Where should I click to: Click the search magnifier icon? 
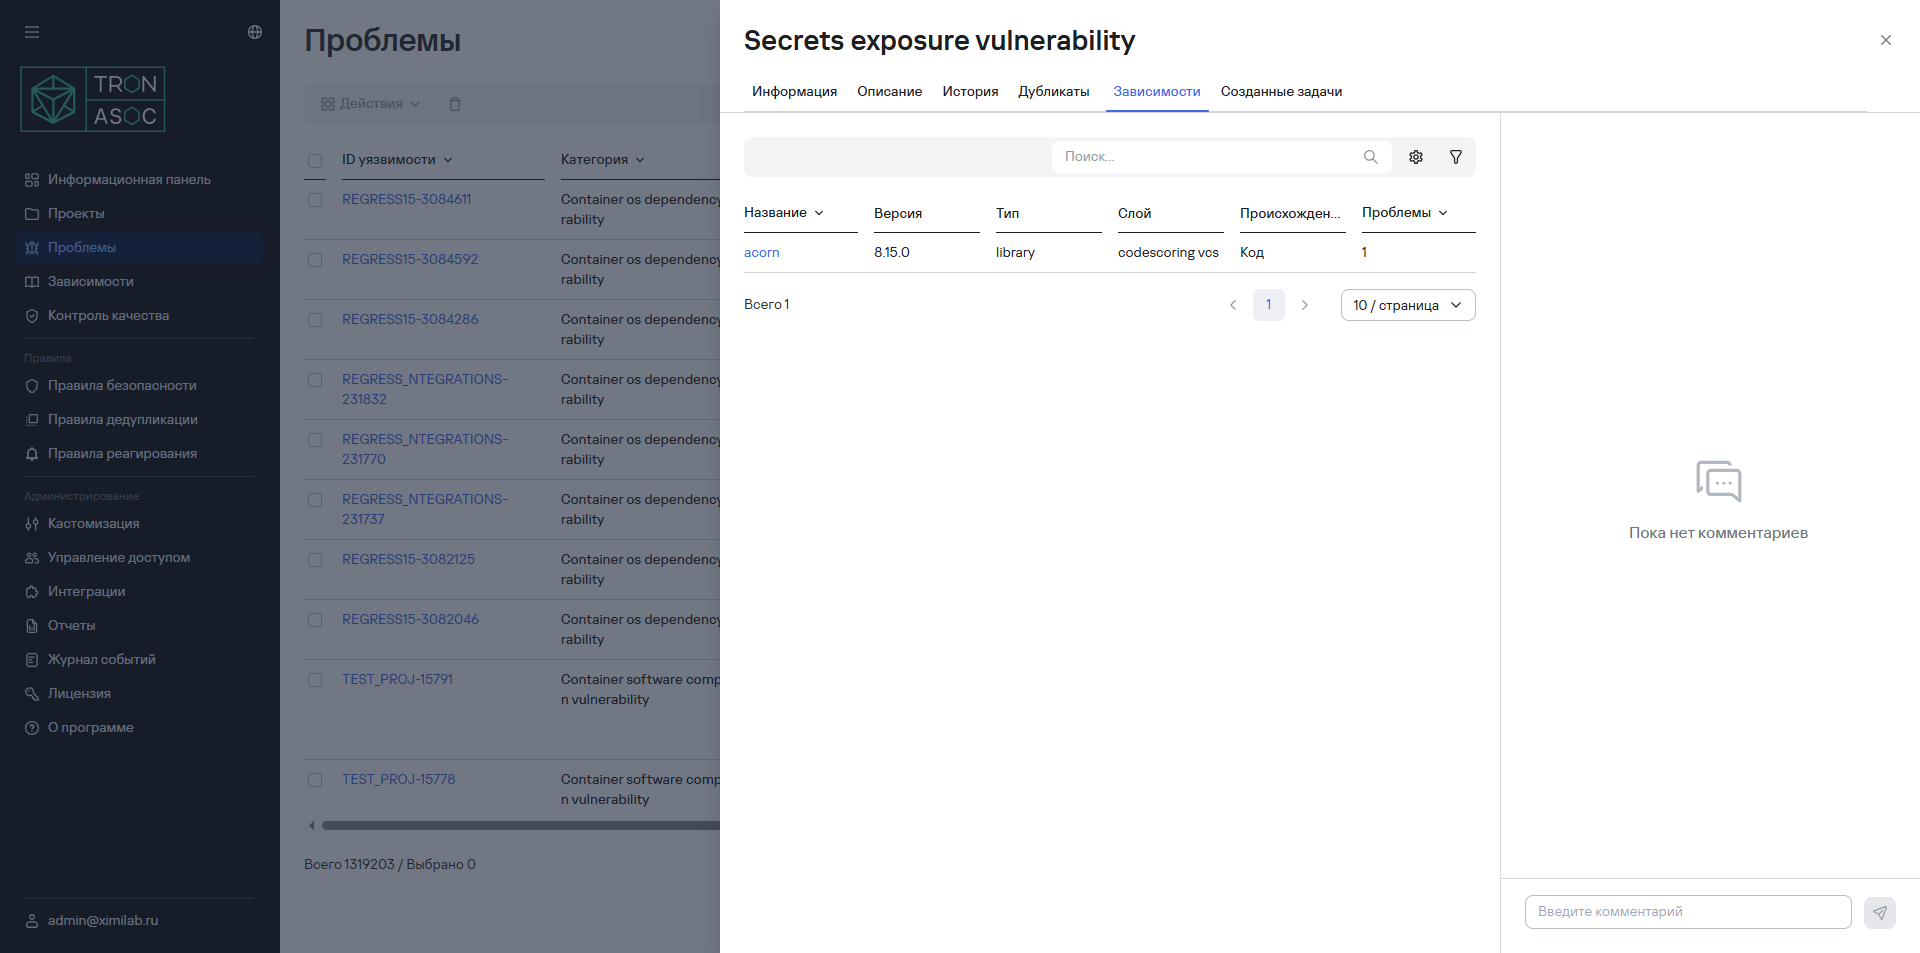pos(1370,157)
